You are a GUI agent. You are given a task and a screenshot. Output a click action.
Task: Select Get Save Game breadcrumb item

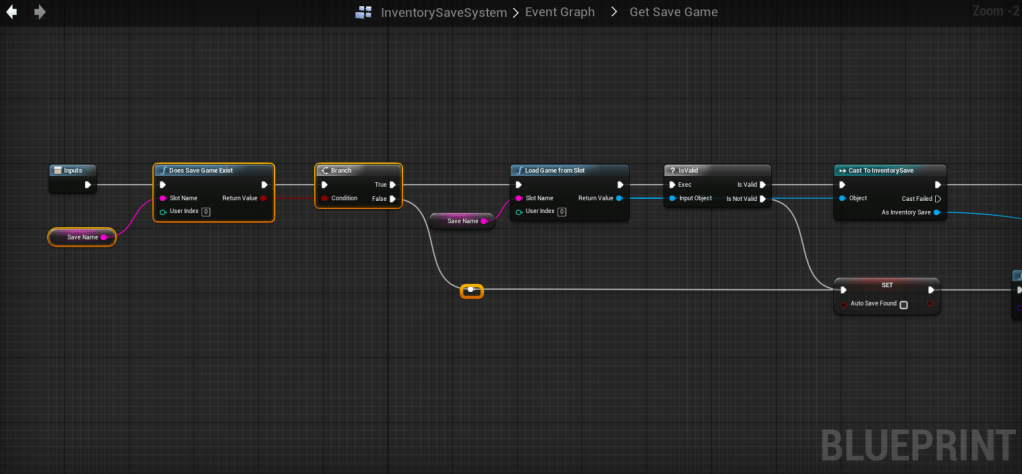pyautogui.click(x=673, y=12)
